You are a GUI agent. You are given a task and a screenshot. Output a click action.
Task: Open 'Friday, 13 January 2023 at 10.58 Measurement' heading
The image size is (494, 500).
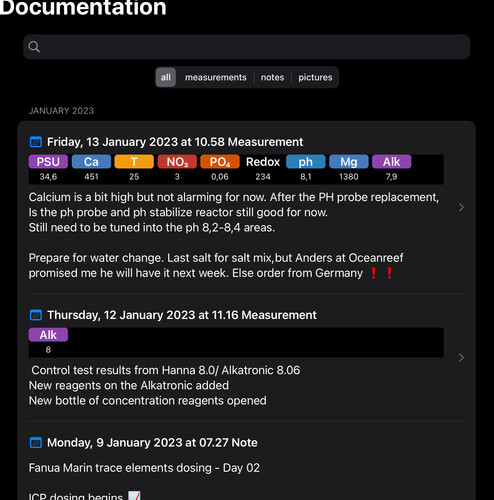[x=175, y=142]
